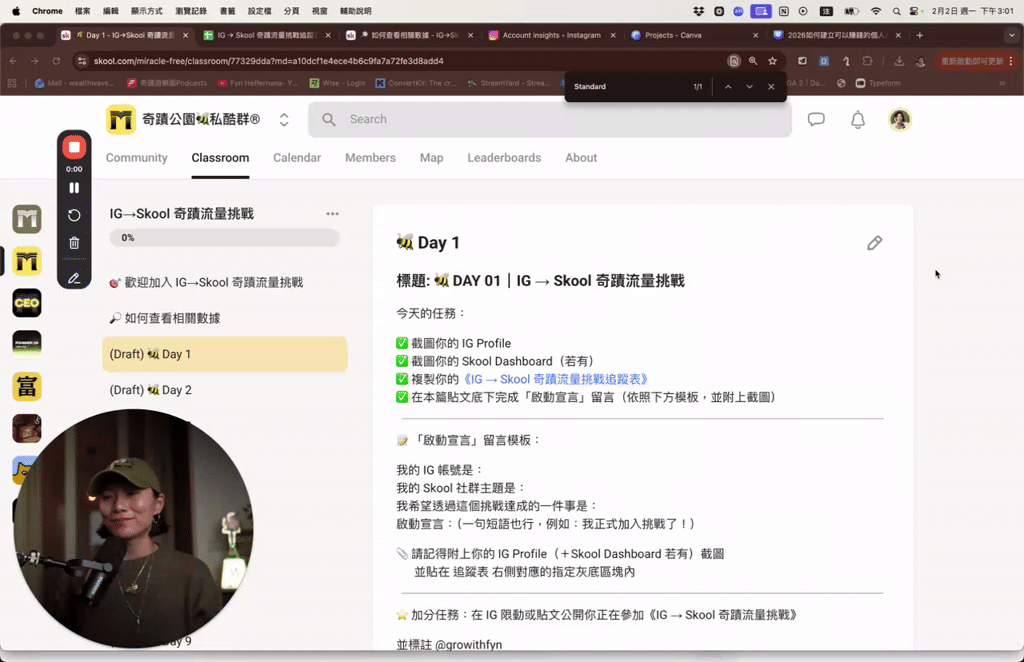The height and width of the screenshot is (662, 1024).
Task: Open the 檔案 menu in the menu bar
Action: tap(83, 11)
